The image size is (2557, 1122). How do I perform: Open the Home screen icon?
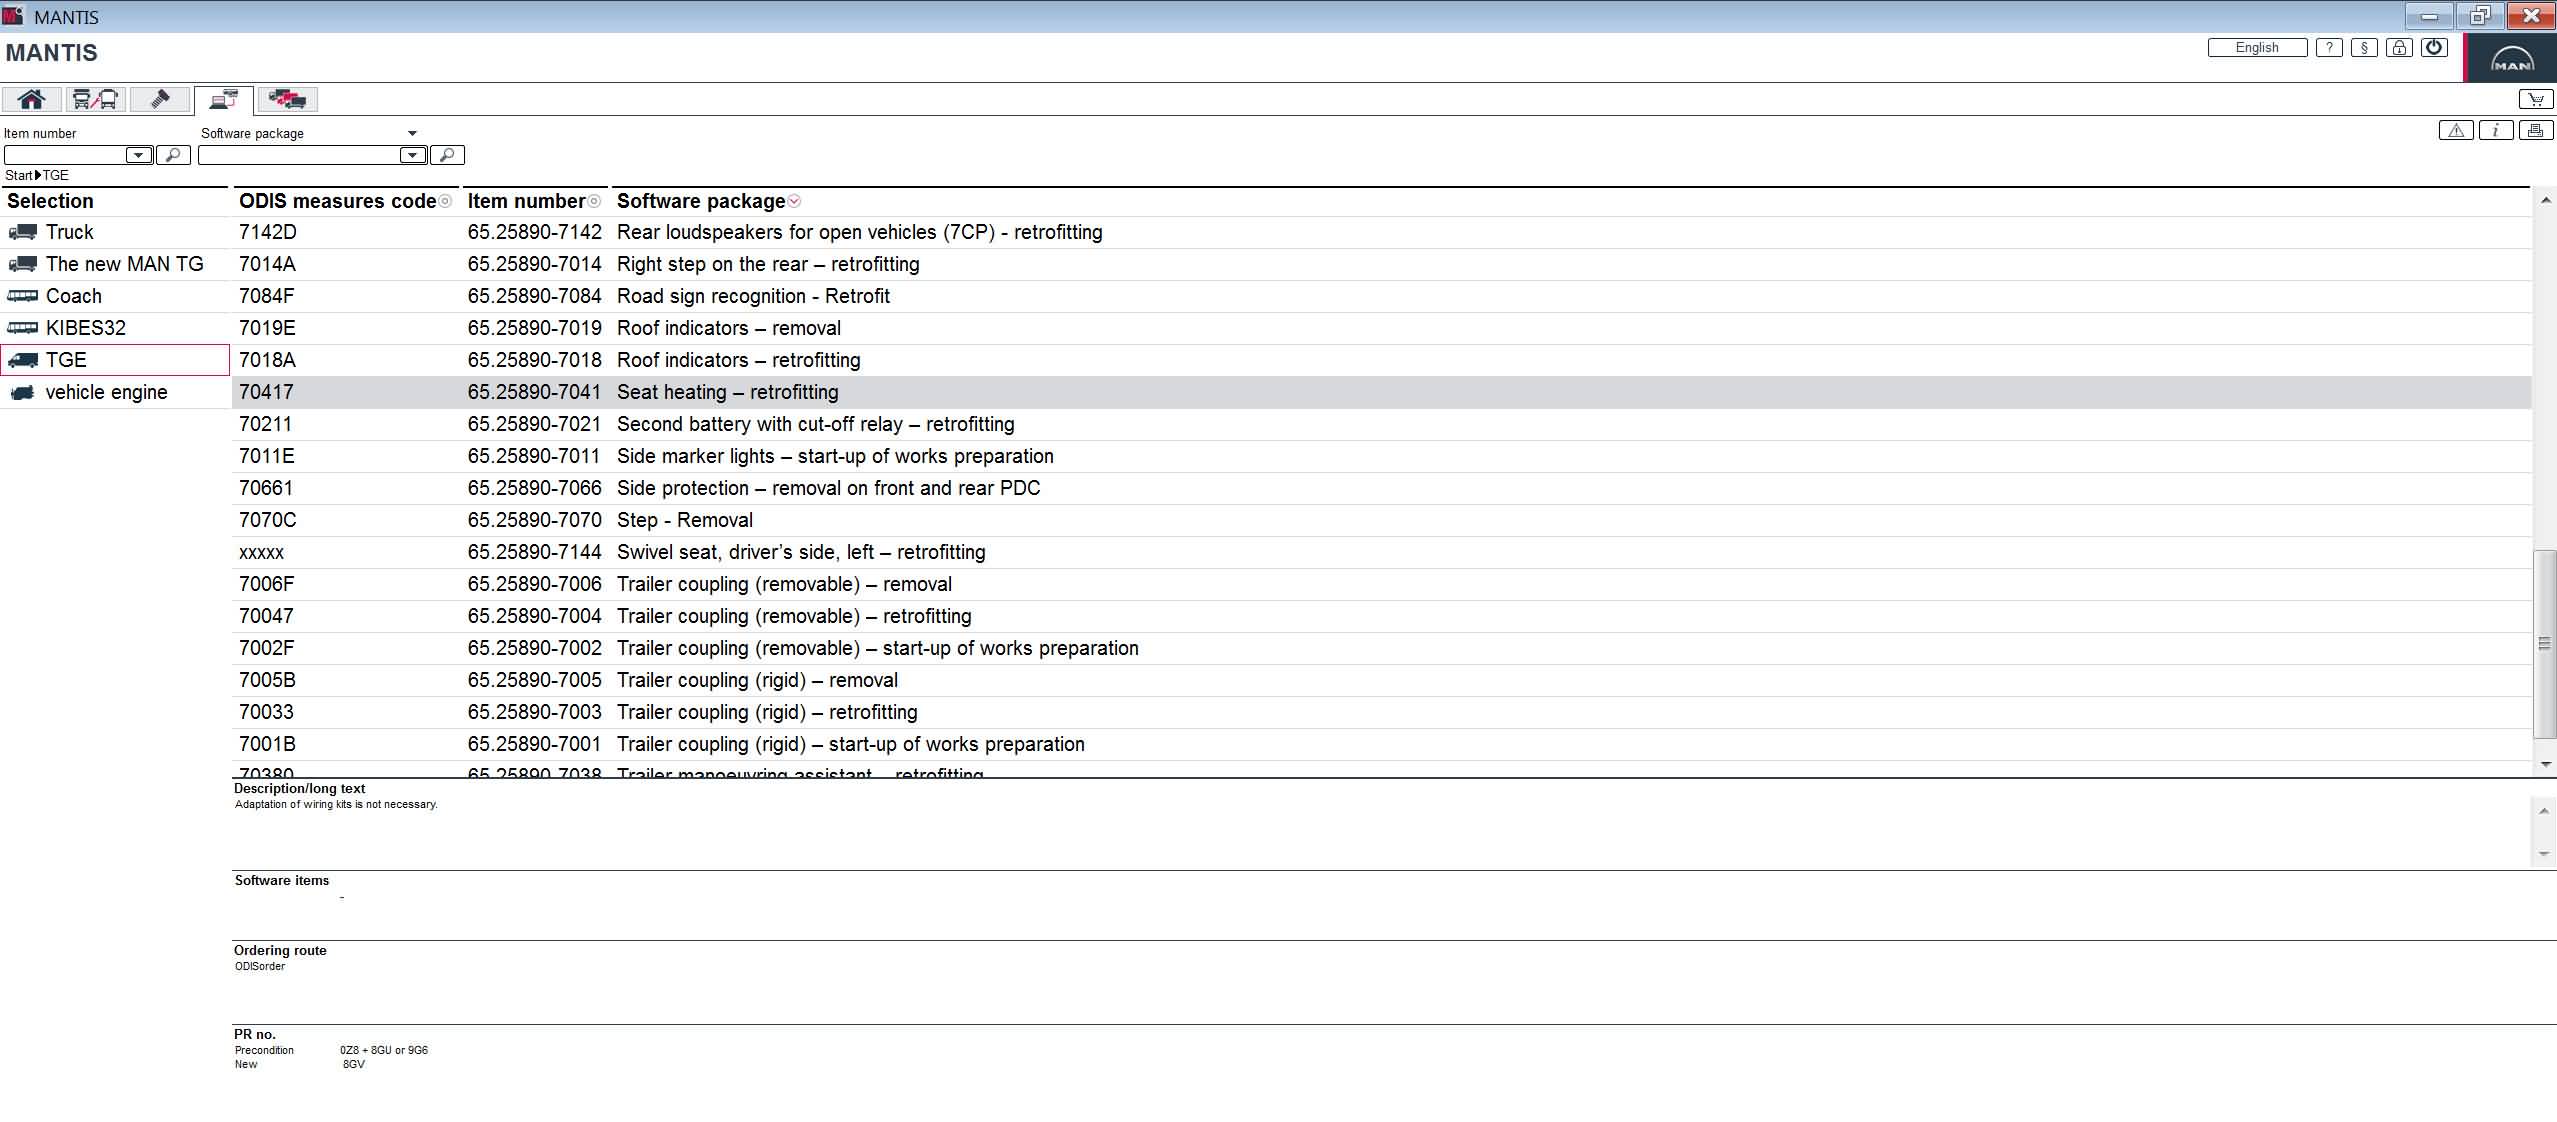coord(31,99)
